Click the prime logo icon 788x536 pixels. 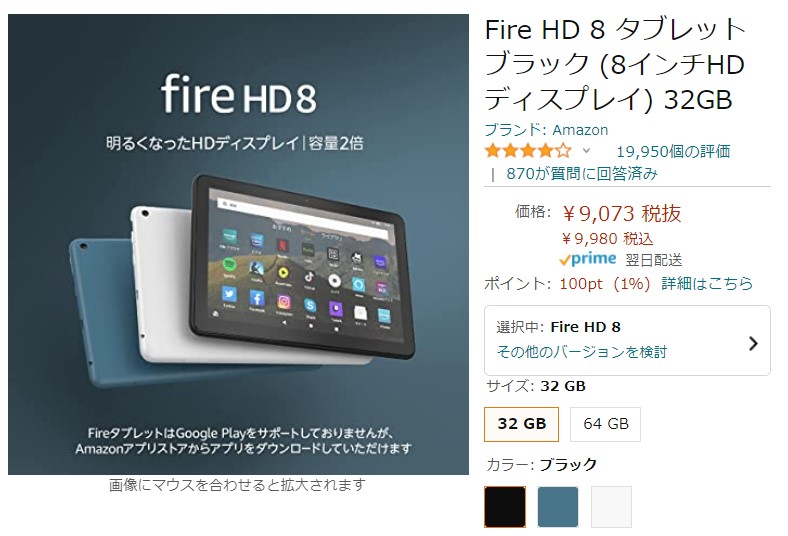[x=587, y=259]
